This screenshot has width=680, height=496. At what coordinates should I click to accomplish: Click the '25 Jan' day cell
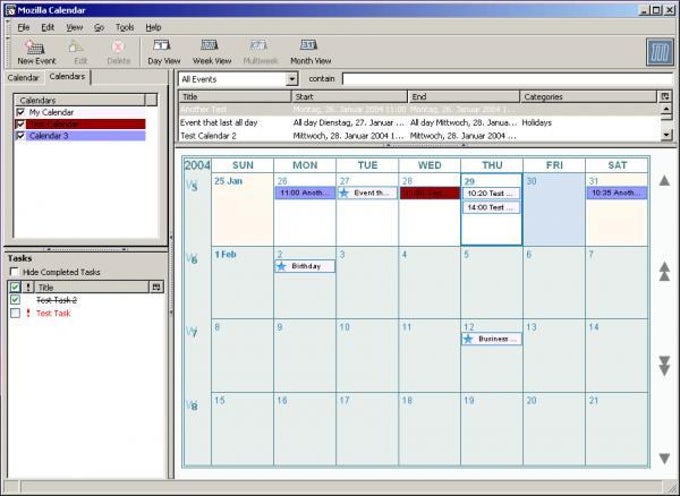(242, 210)
